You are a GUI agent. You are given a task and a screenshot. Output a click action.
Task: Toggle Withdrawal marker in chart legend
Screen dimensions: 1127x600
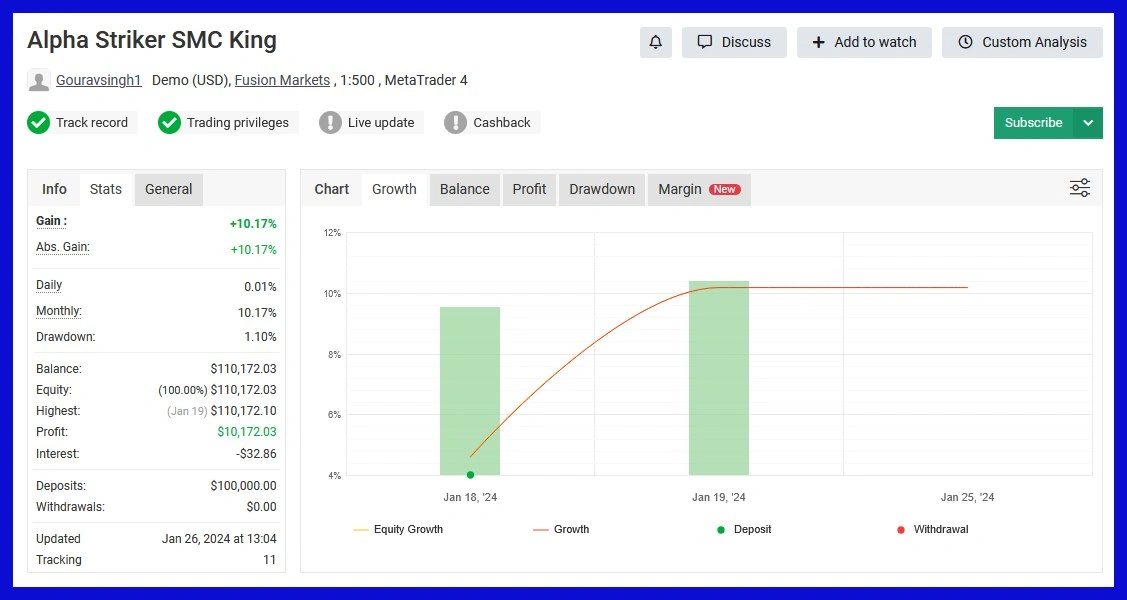[932, 529]
